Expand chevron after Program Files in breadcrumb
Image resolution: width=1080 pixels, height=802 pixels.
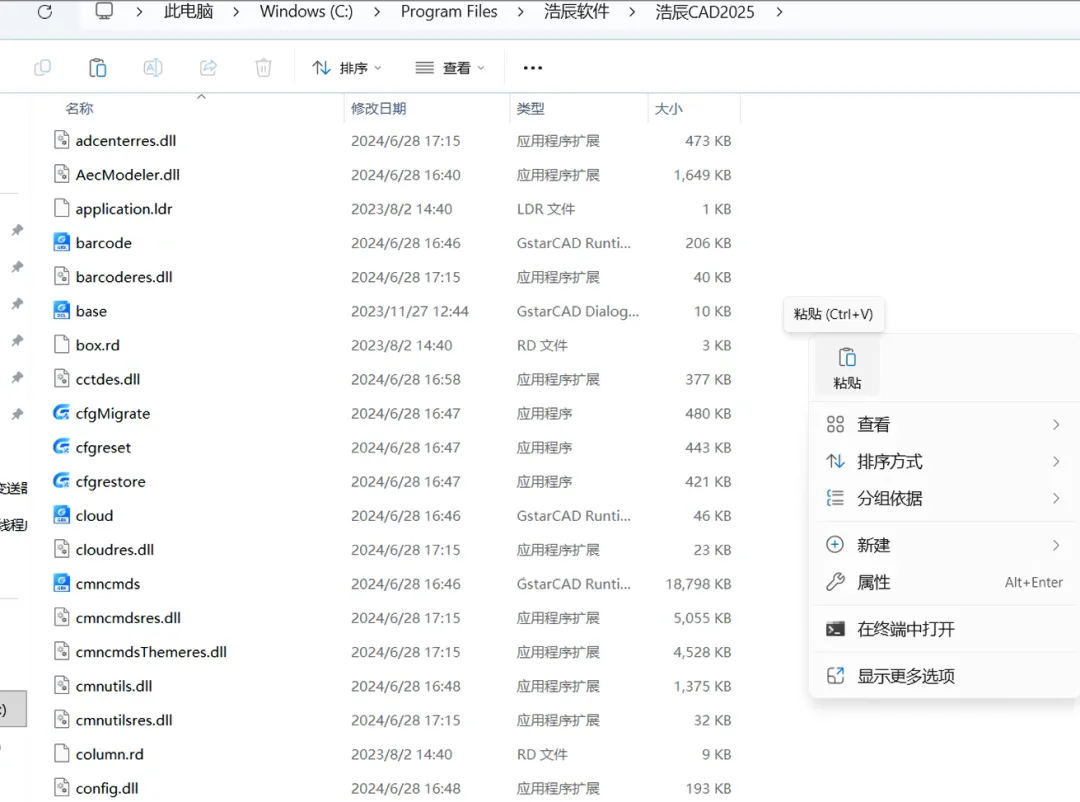pyautogui.click(x=520, y=12)
